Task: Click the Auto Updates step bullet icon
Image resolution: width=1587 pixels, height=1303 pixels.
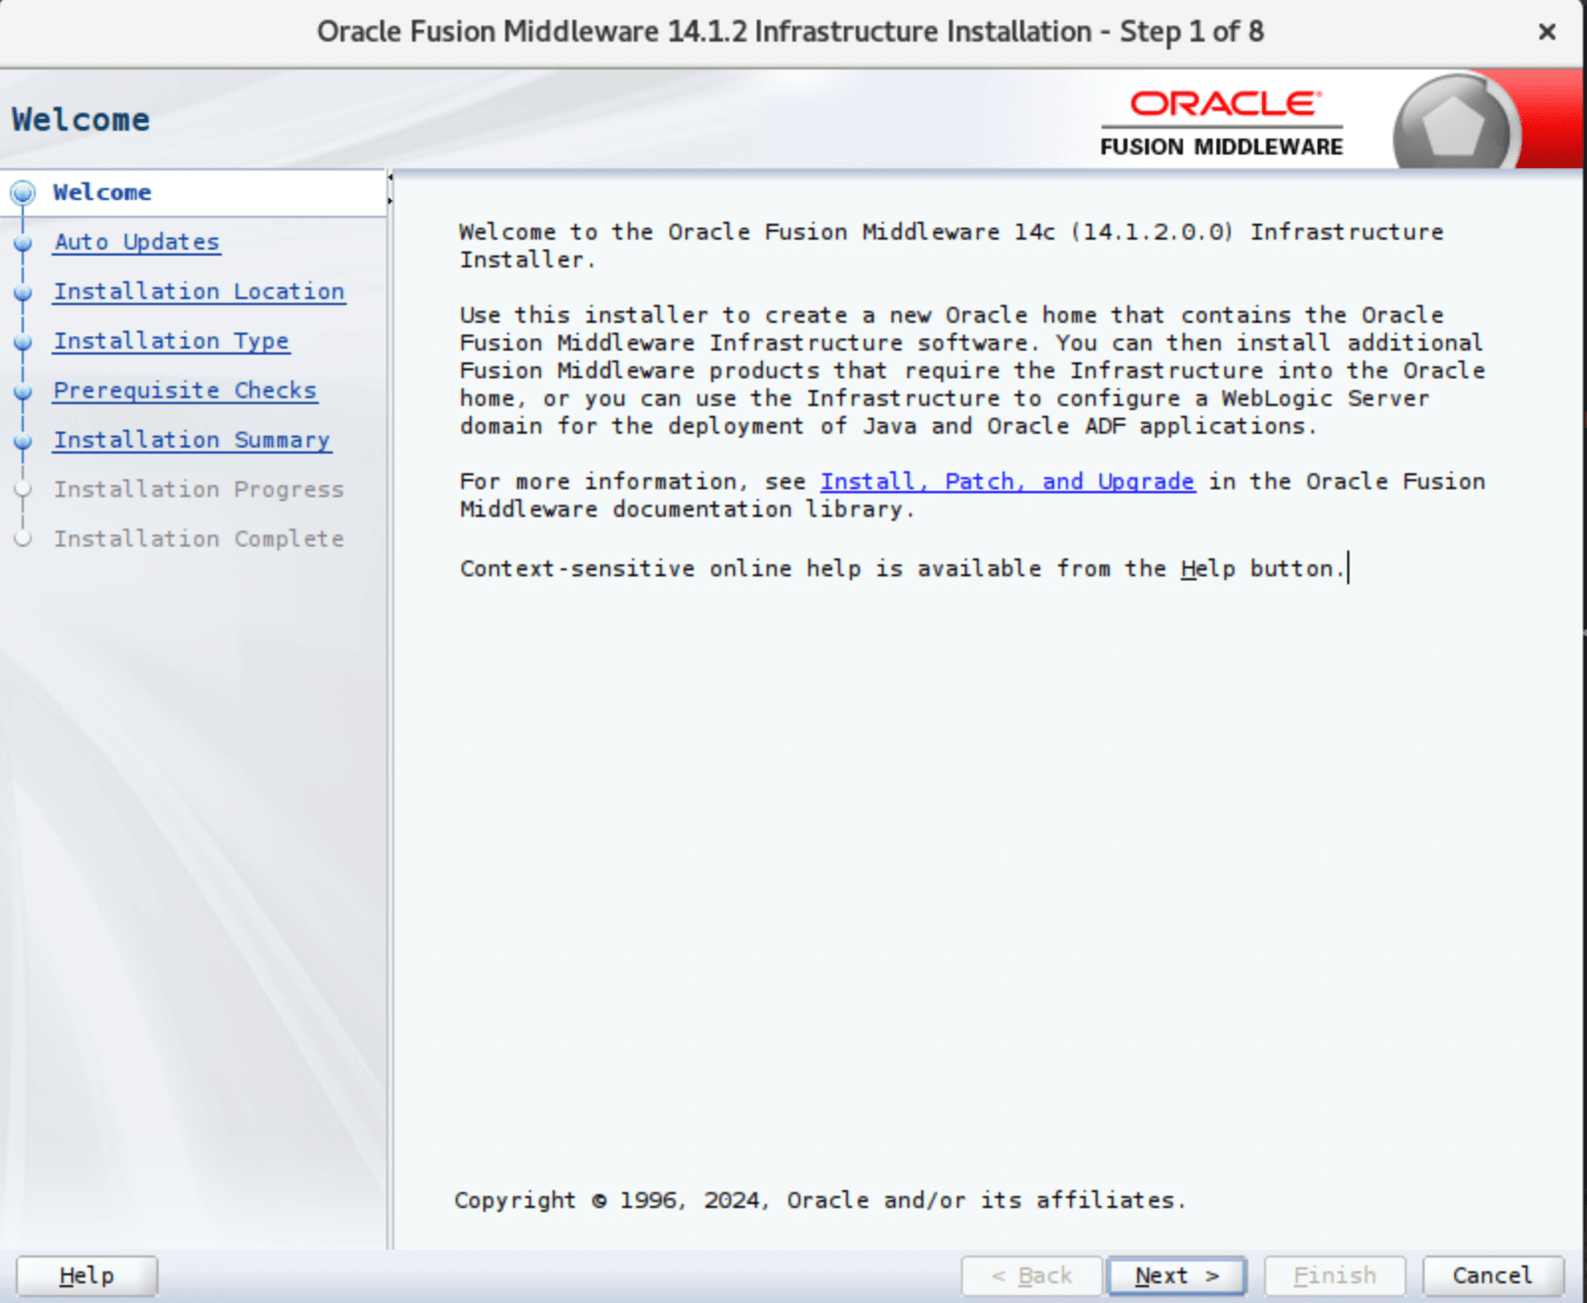Action: [23, 243]
